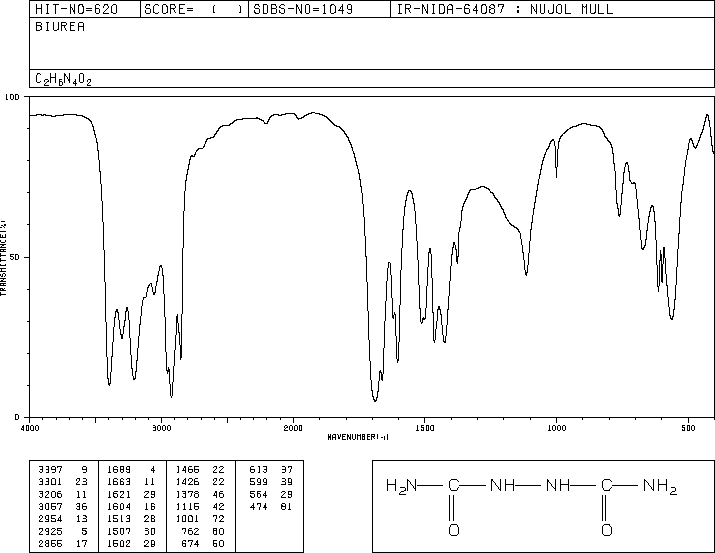
Task: Click the 1500 tick label on wavenumber axis
Action: (425, 428)
